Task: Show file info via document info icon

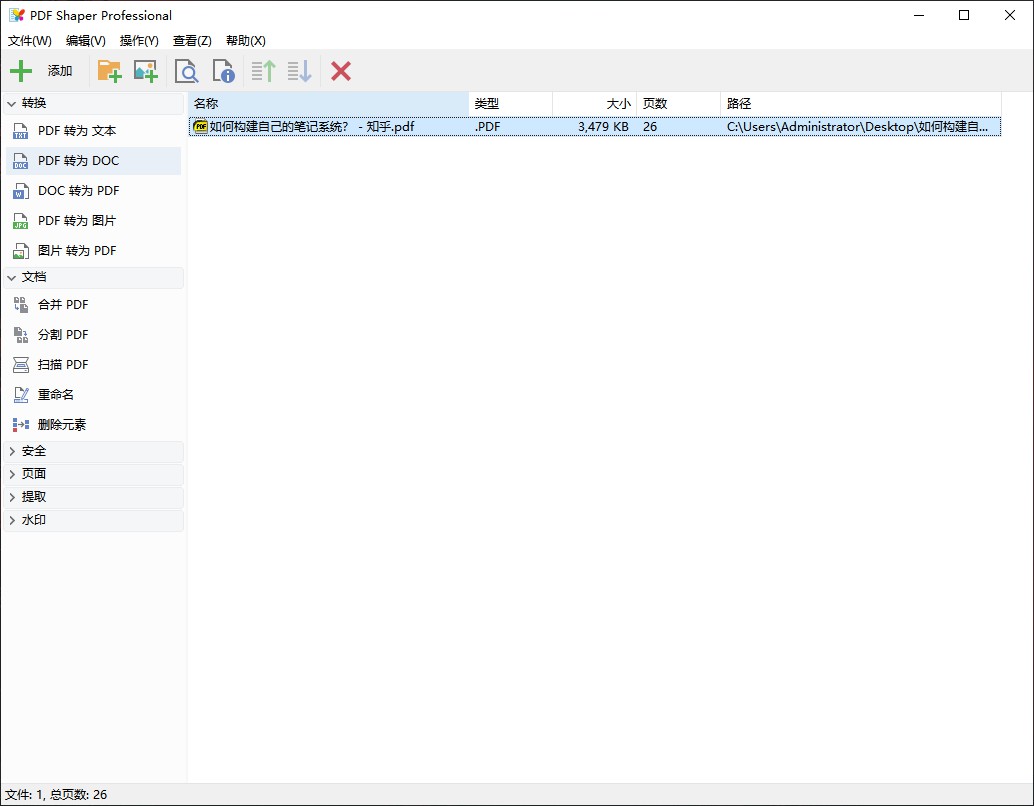Action: click(223, 71)
